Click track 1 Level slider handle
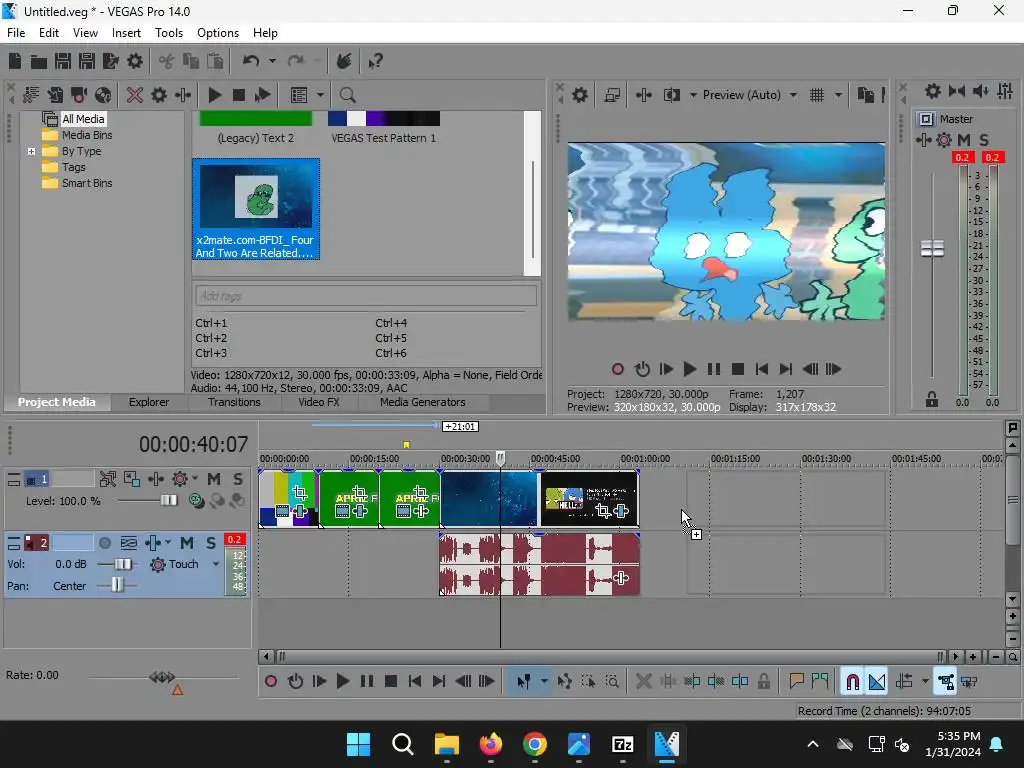 click(x=168, y=500)
